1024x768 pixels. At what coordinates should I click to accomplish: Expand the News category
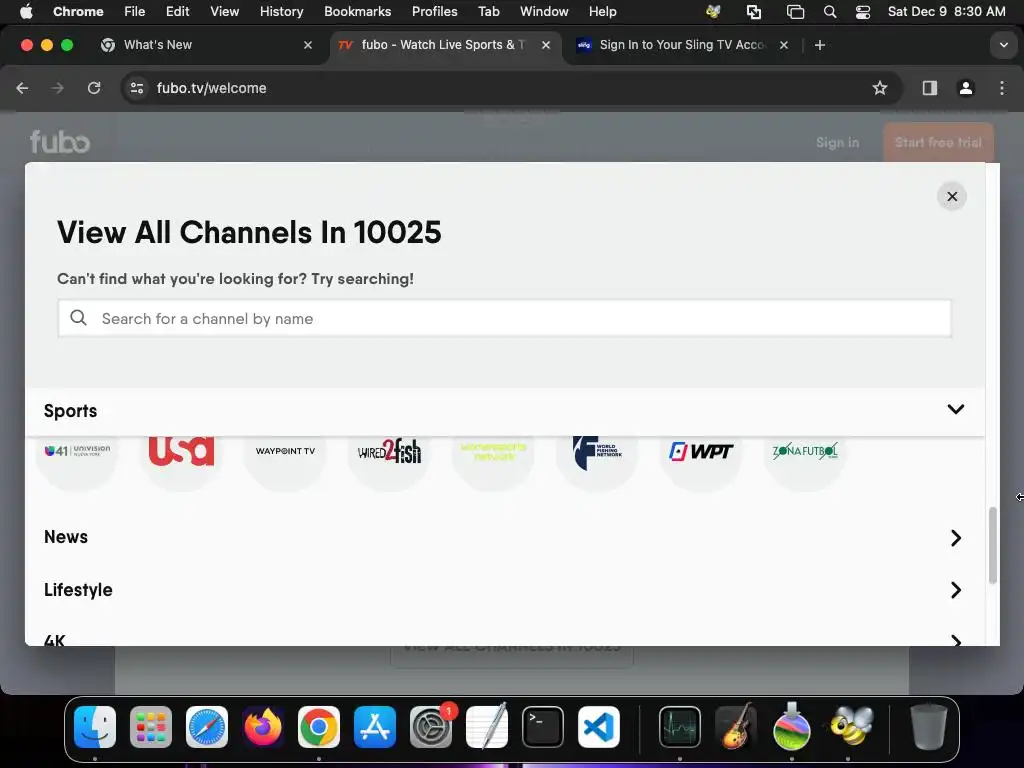[x=955, y=537]
